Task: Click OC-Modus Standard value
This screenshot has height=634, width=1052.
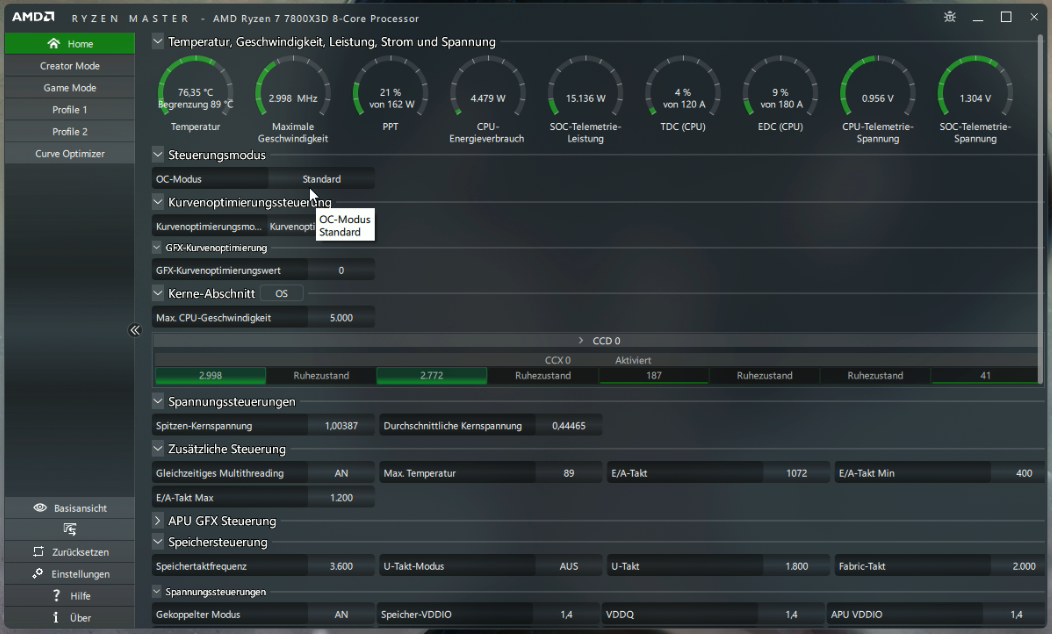Action: tap(321, 179)
